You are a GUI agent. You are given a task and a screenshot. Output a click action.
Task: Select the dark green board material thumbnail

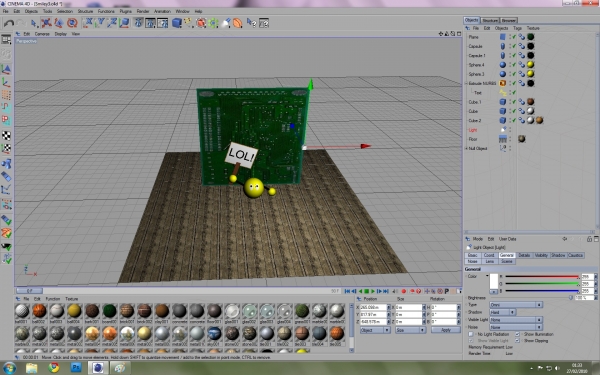point(109,311)
